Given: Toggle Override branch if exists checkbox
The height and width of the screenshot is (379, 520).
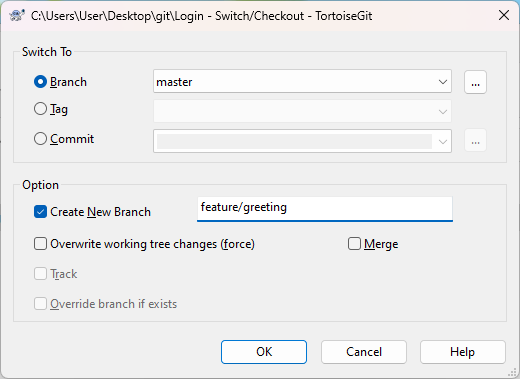Looking at the screenshot, I should (x=40, y=304).
